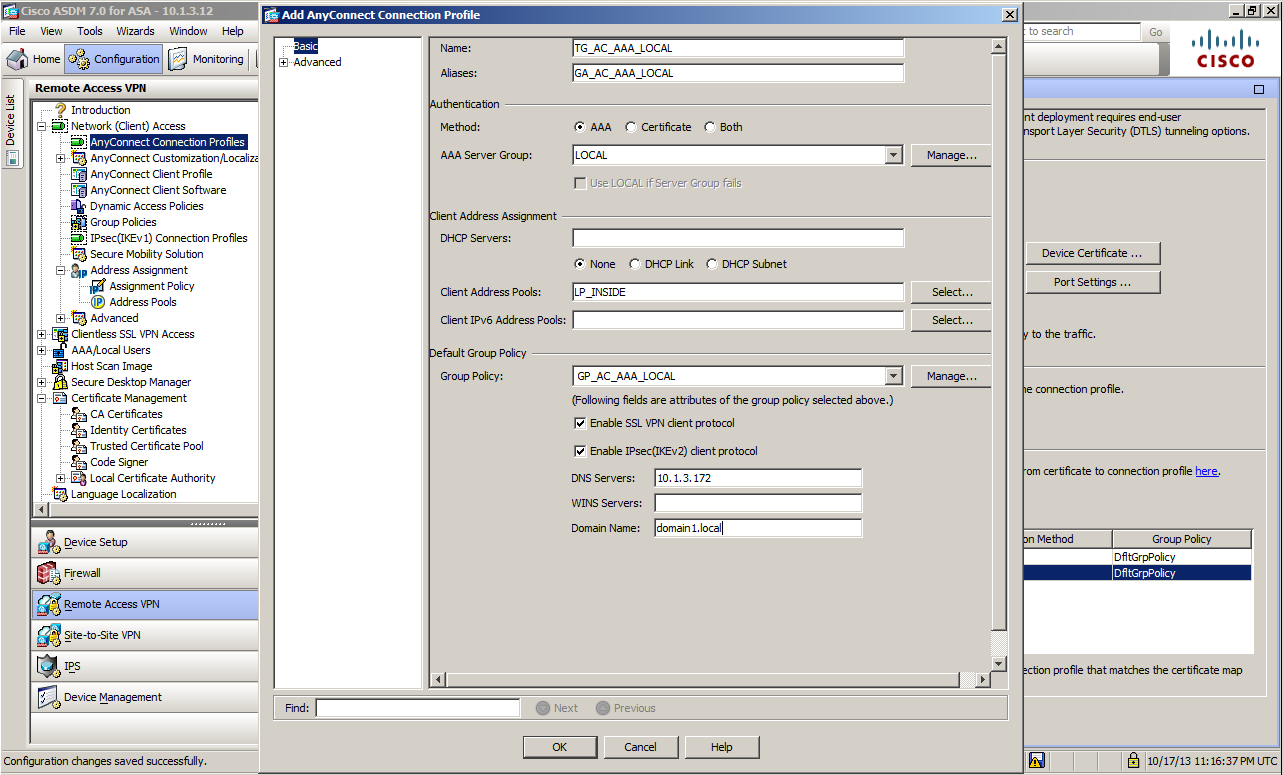Toggle Enable IPsec(IKEv2) client protocol
The width and height of the screenshot is (1283, 775).
click(580, 451)
